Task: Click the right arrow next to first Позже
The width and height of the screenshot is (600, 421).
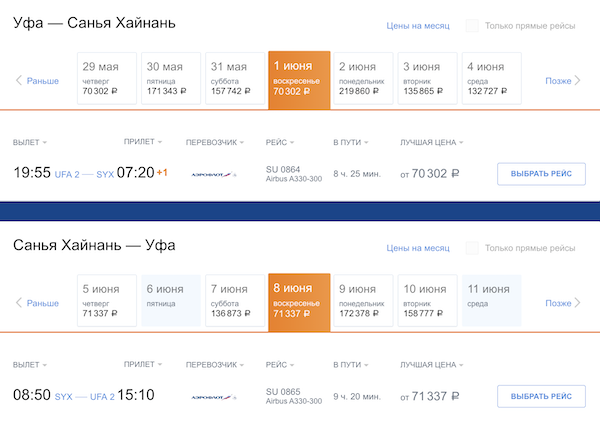Action: click(578, 80)
